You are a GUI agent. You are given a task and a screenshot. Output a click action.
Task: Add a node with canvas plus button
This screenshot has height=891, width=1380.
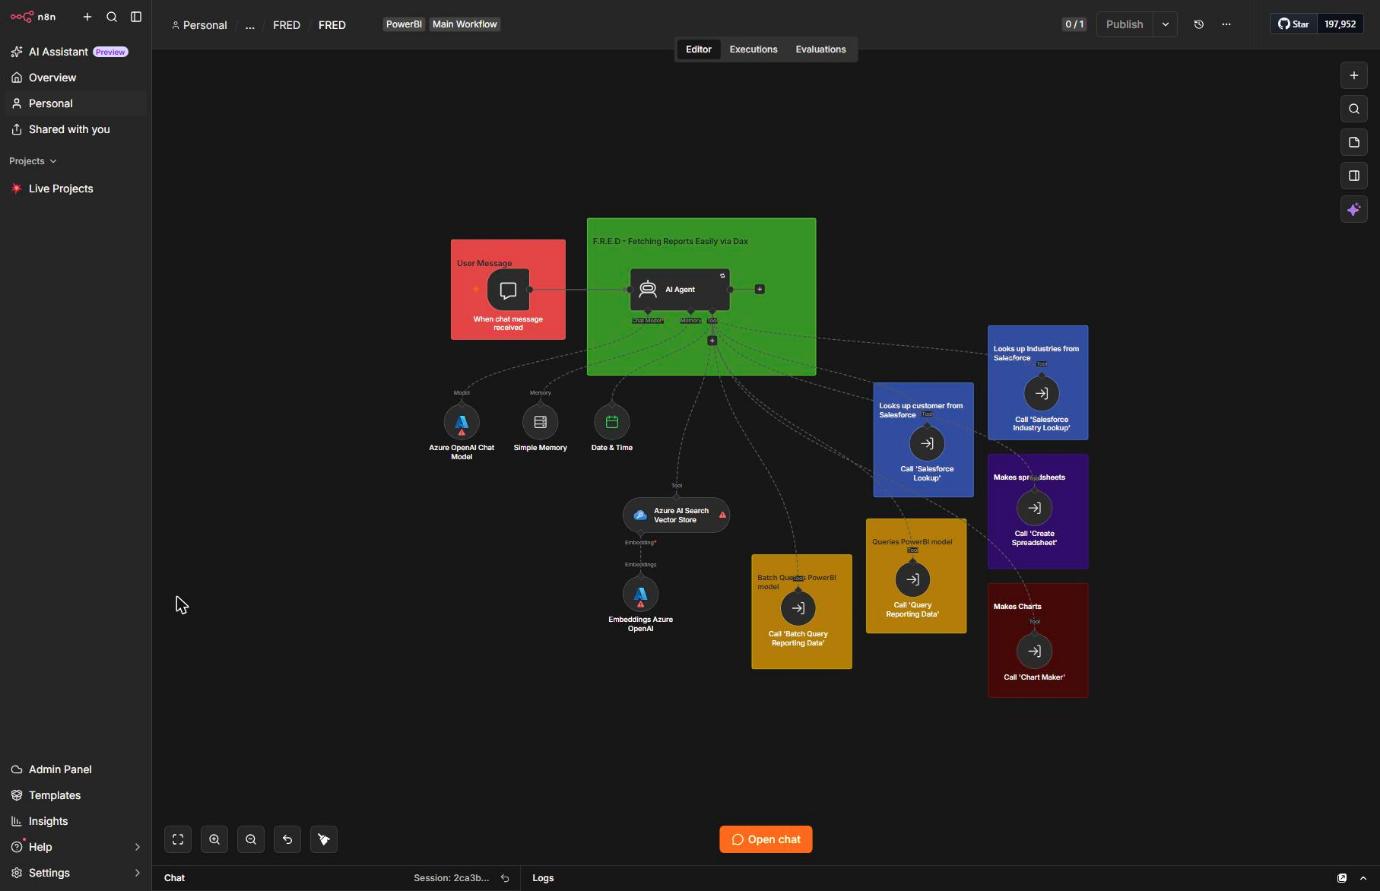point(1354,75)
